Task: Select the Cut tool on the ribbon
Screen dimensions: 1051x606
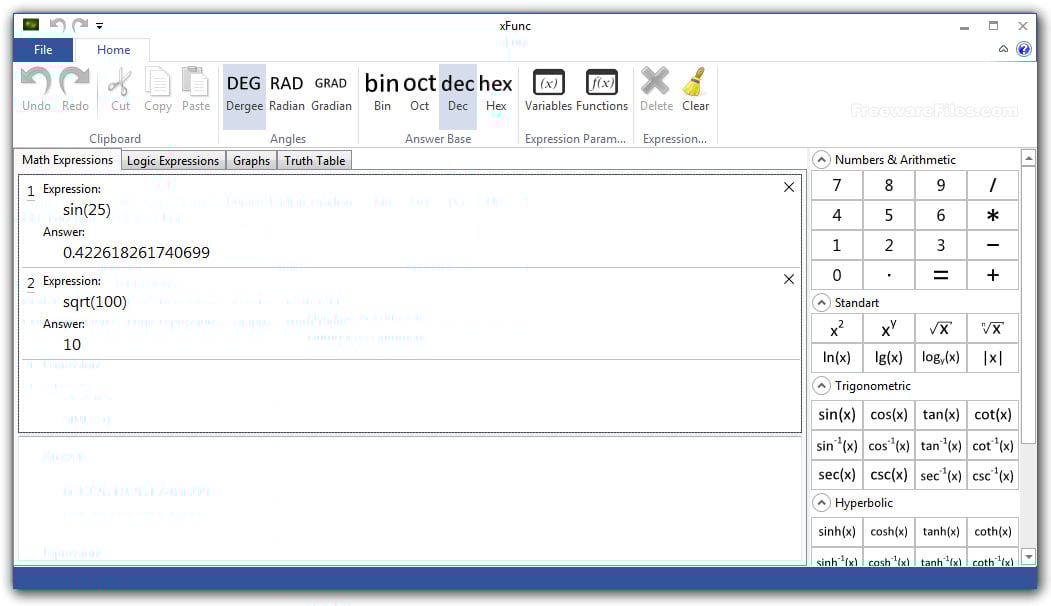Action: [119, 90]
